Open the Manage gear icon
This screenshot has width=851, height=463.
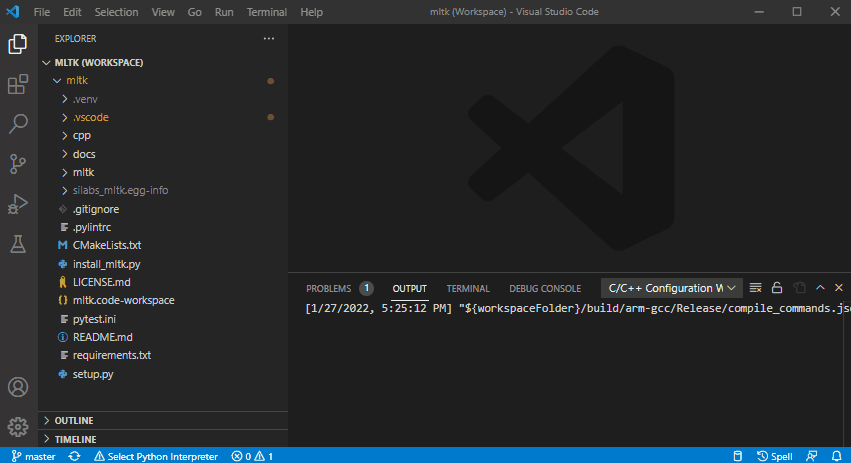tap(17, 427)
